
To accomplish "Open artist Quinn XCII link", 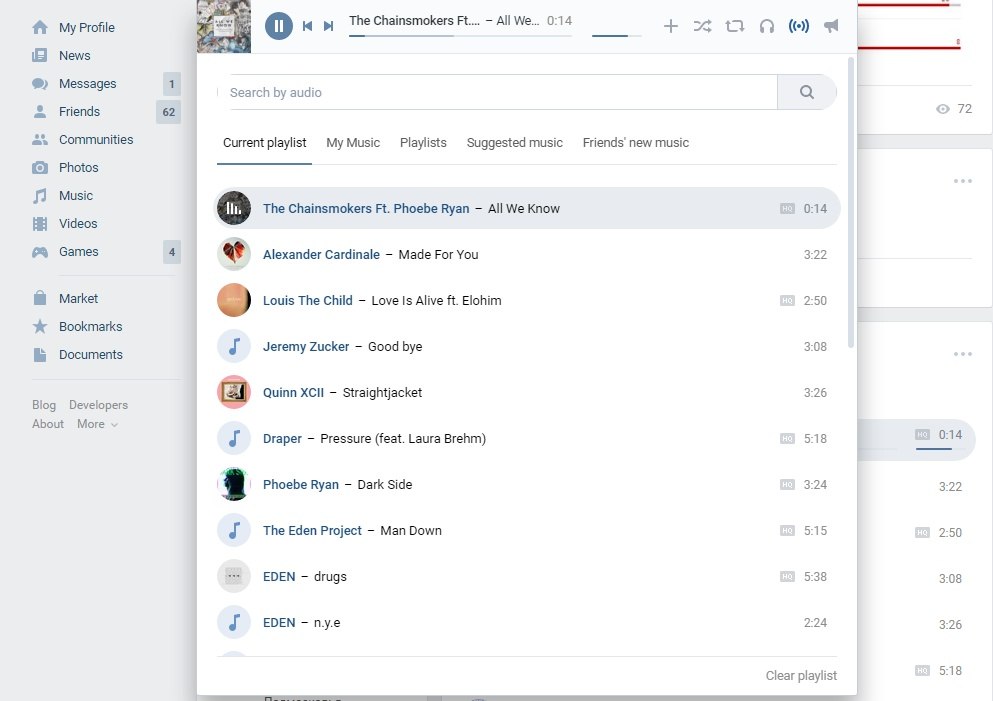I will pos(293,393).
